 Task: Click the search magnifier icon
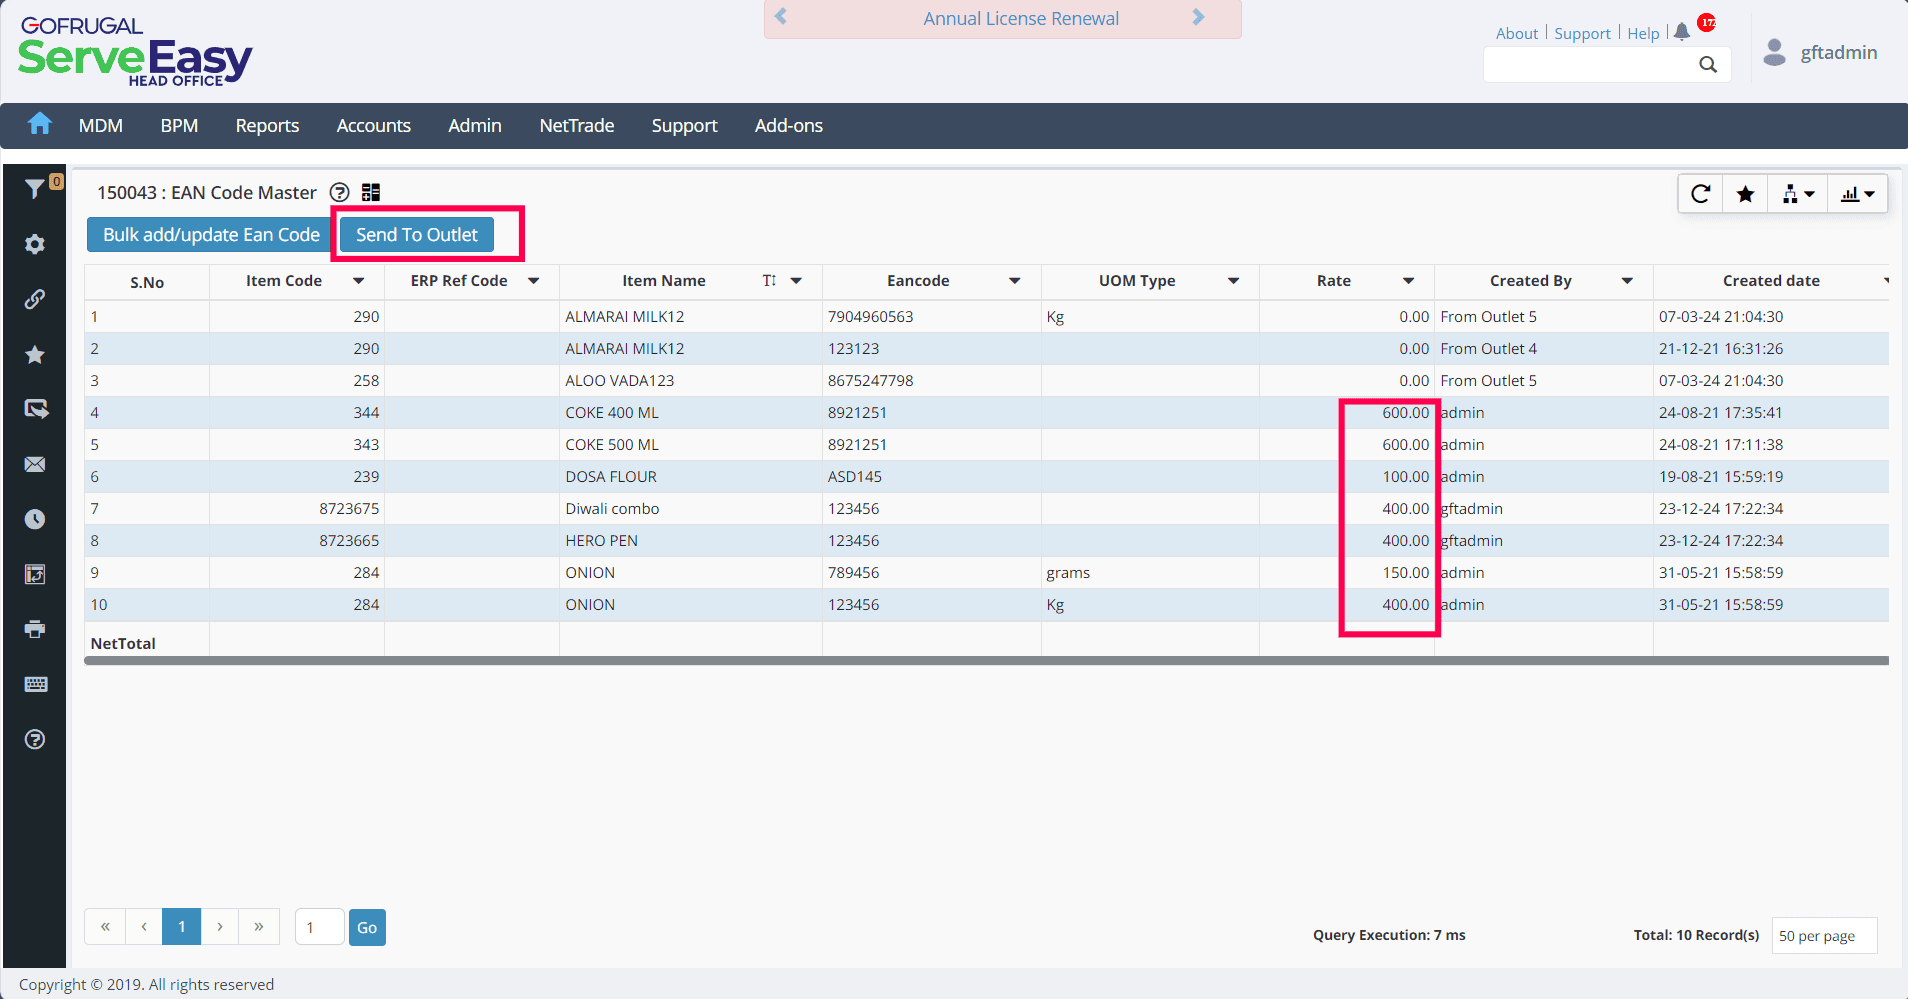1708,65
